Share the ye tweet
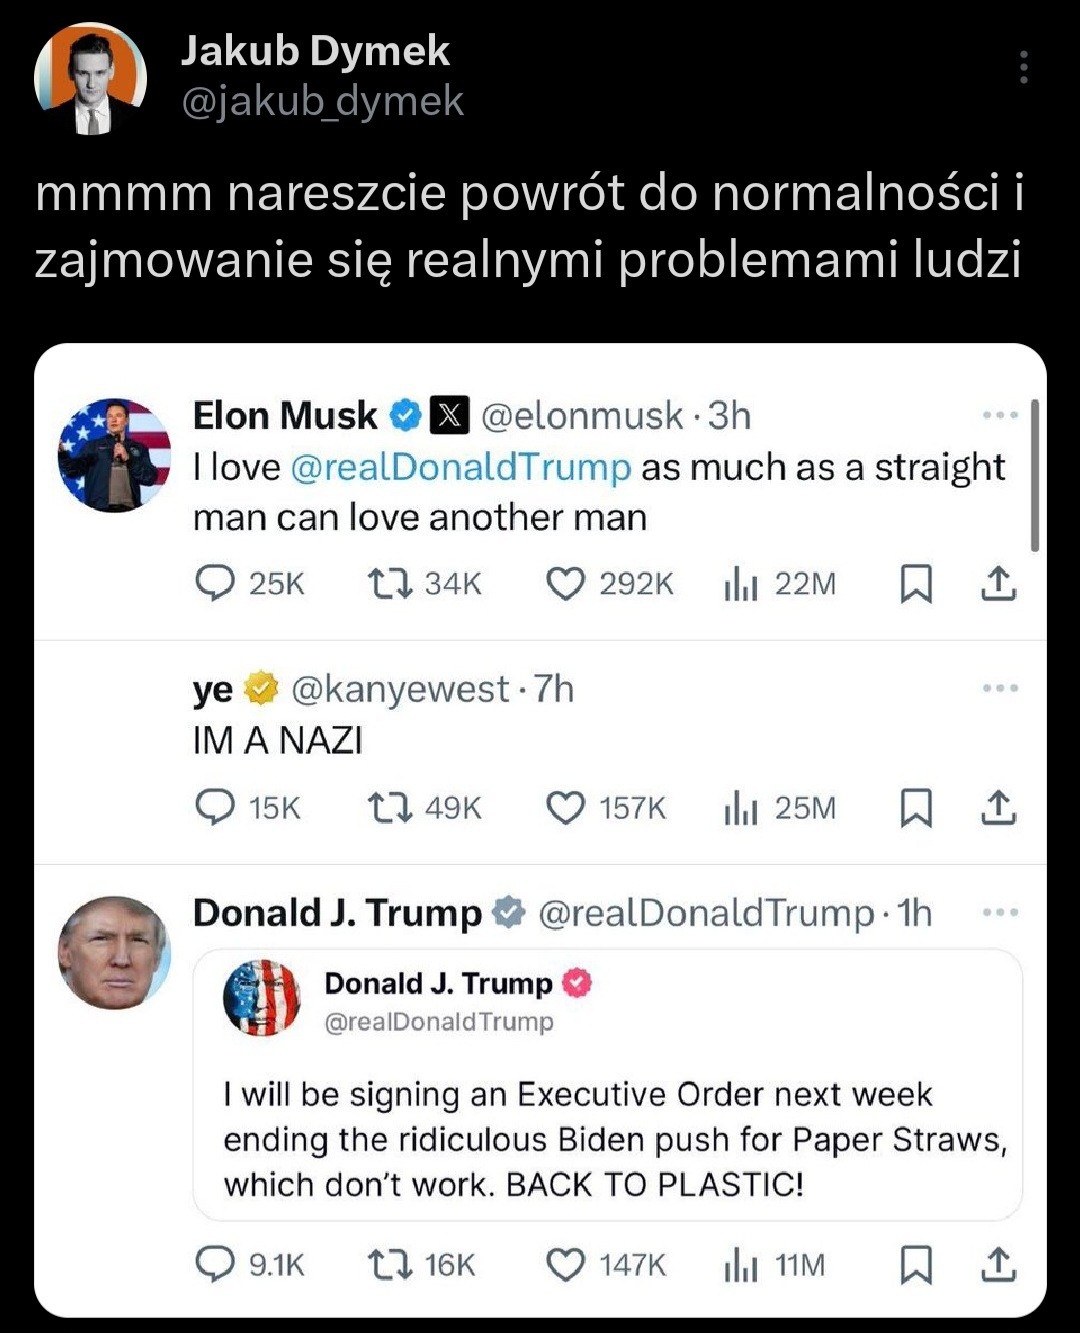The height and width of the screenshot is (1333, 1080). (998, 807)
